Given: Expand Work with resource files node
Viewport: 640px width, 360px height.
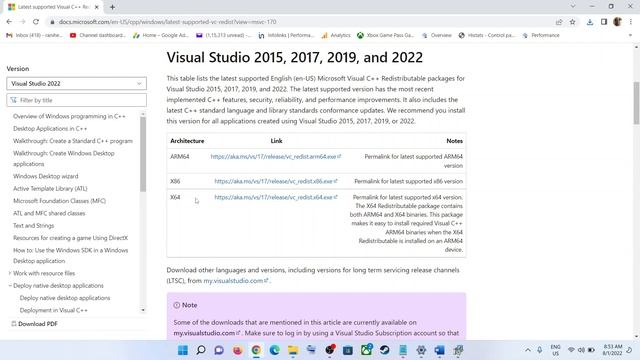Looking at the screenshot, I should coord(10,273).
